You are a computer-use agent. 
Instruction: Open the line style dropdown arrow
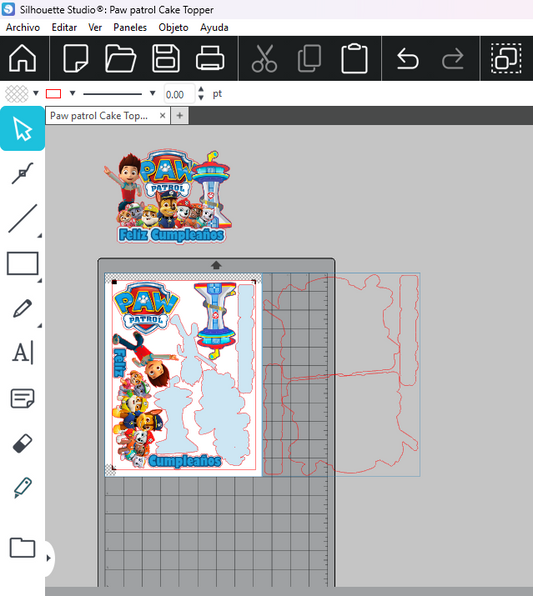[x=152, y=93]
